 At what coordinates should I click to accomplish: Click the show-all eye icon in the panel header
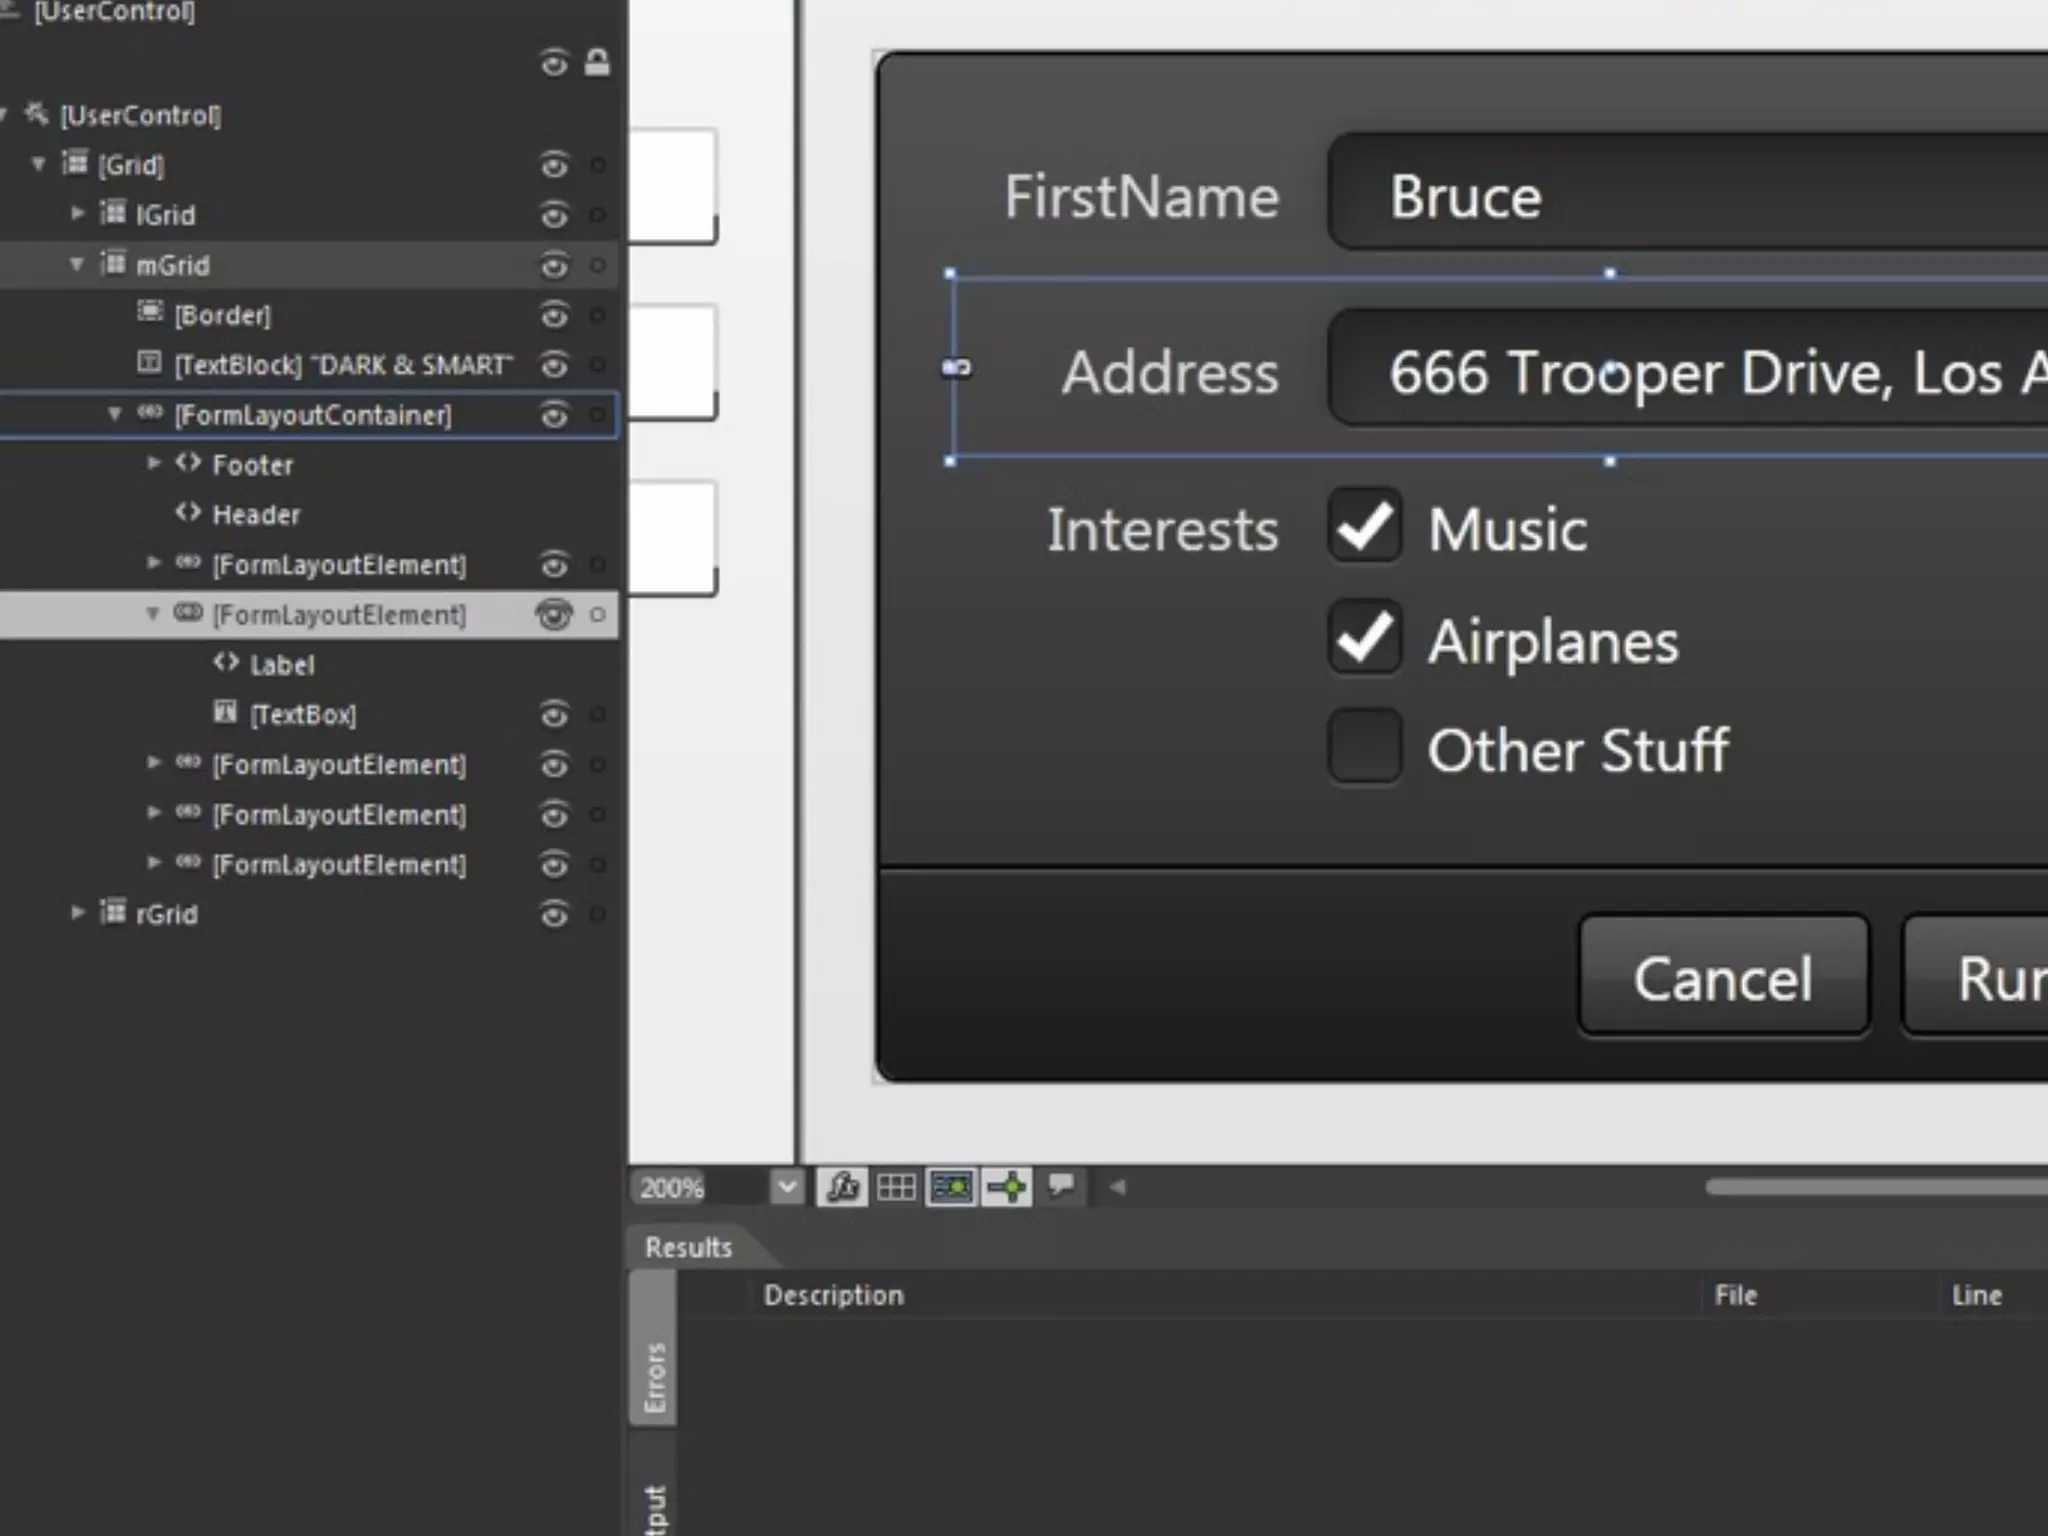554,63
